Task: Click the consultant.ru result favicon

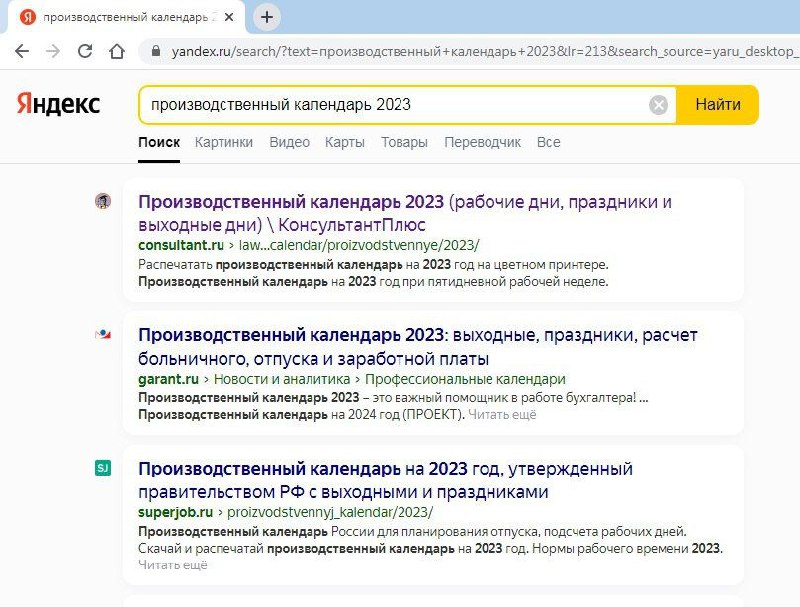Action: point(103,201)
